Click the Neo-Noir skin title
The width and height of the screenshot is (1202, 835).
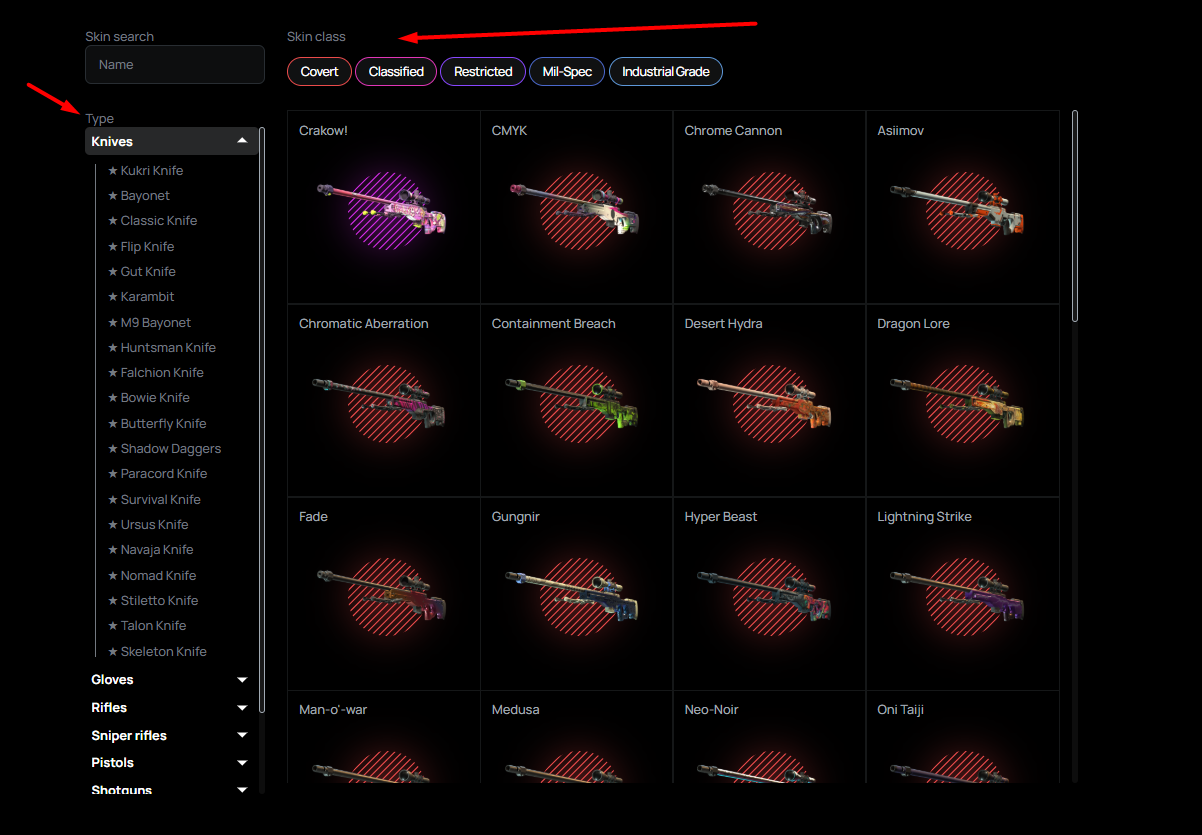[x=712, y=710]
